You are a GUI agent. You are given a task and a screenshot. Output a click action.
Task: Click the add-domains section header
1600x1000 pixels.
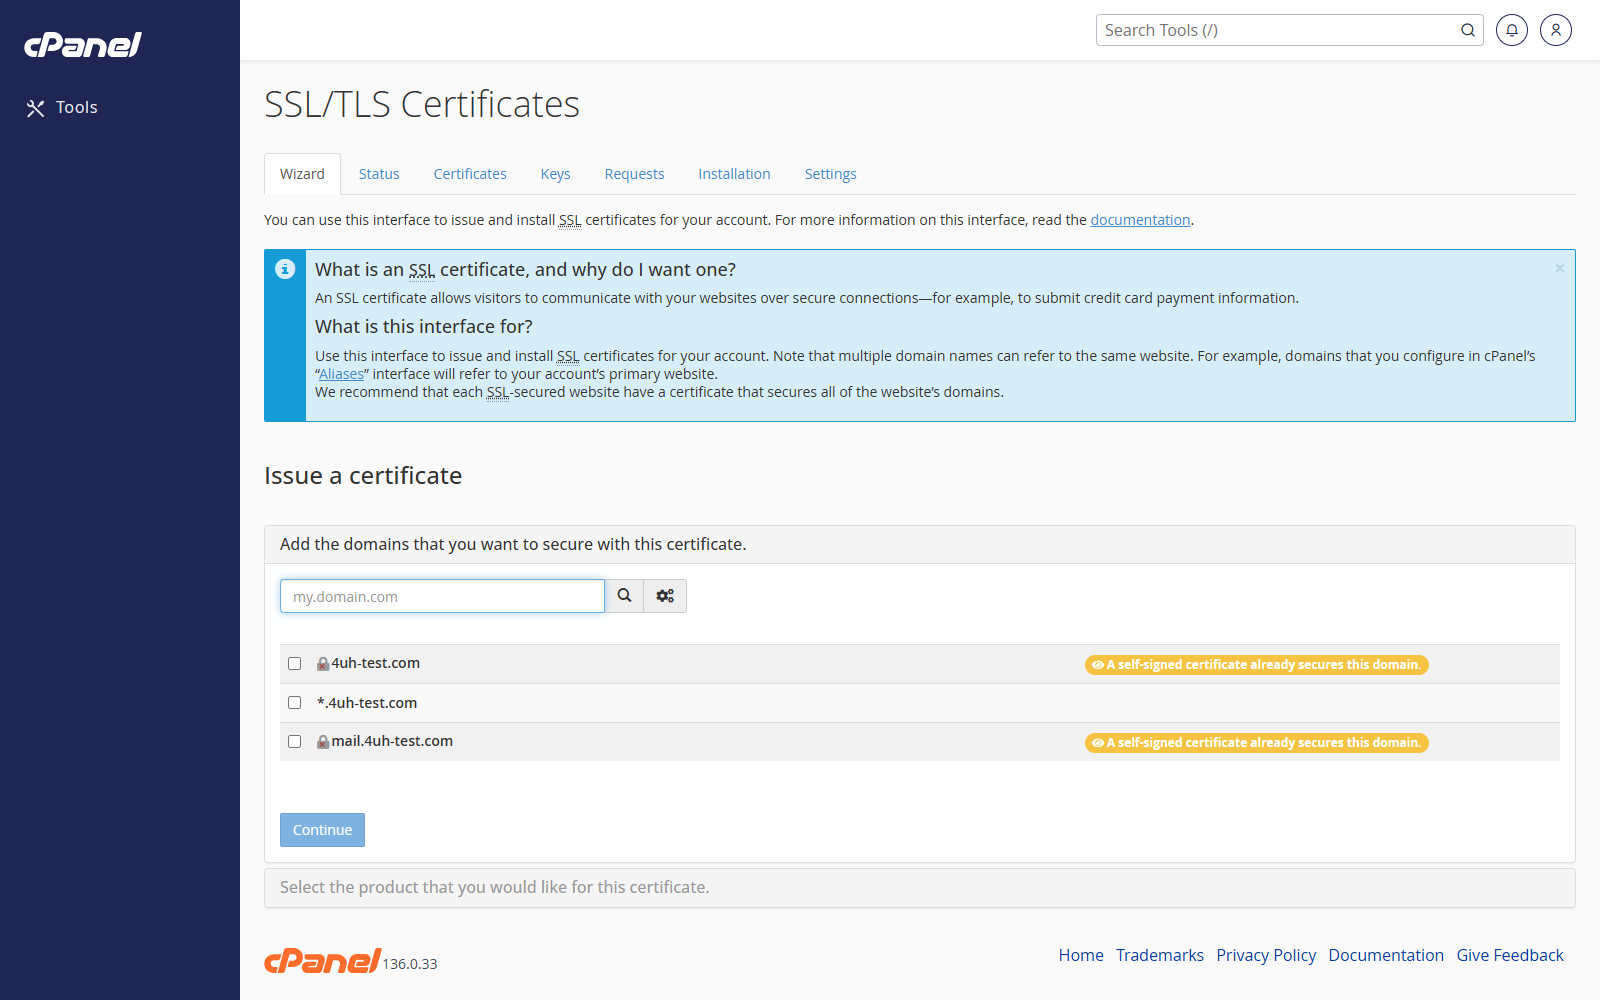point(920,545)
